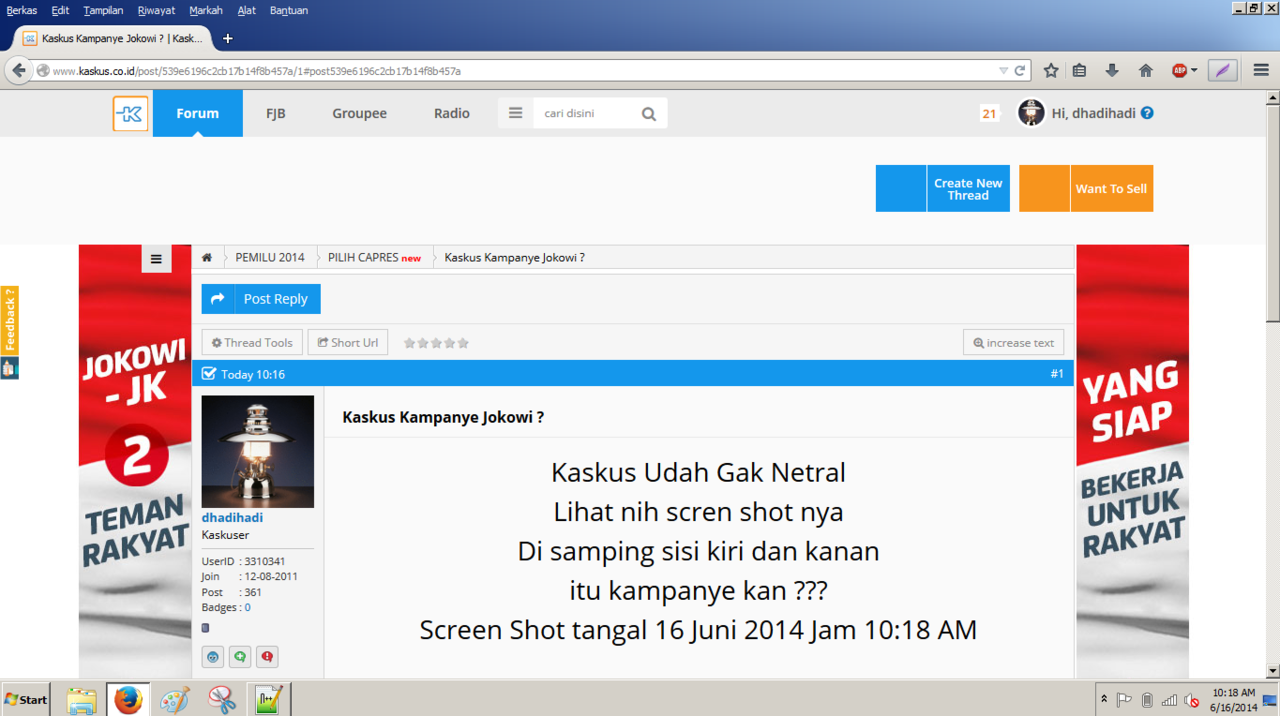The width and height of the screenshot is (1280, 716).
Task: Click the Start button
Action: coord(25,700)
